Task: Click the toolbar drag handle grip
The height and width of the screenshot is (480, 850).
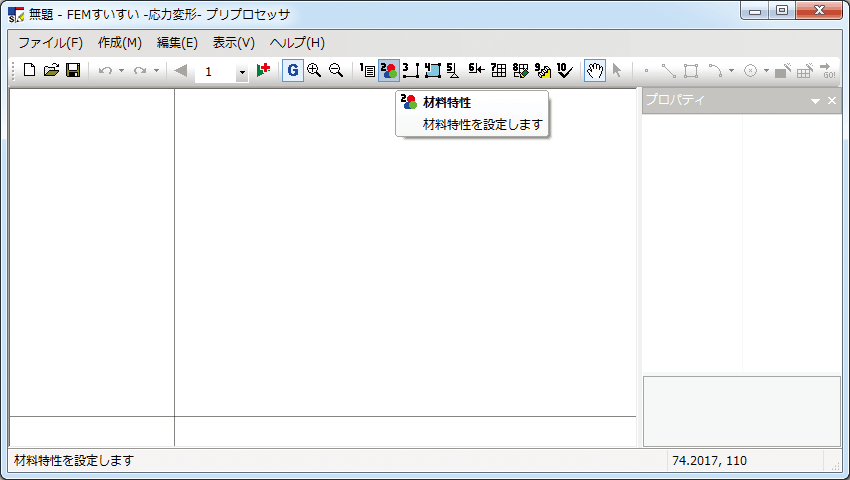Action: 14,71
